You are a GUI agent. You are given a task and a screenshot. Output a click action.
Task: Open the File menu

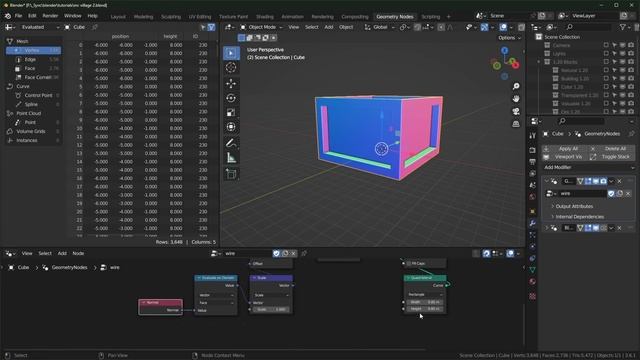pos(18,16)
